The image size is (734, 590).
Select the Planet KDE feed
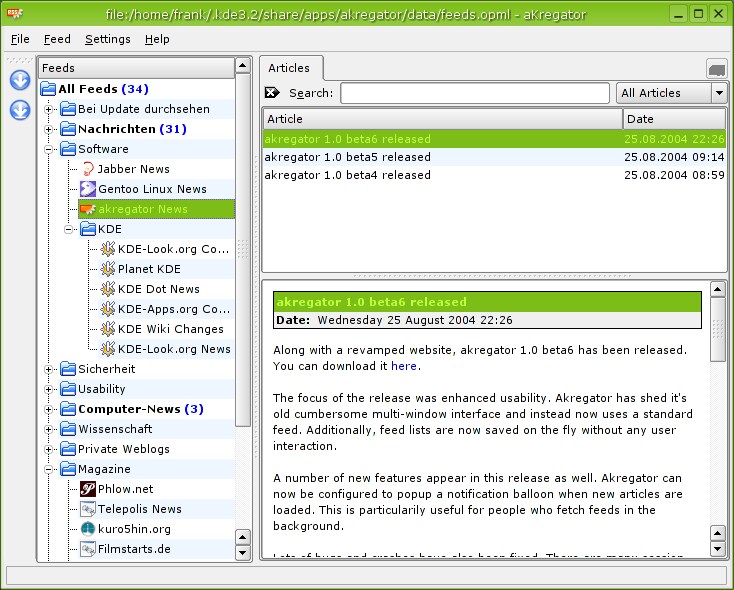149,269
